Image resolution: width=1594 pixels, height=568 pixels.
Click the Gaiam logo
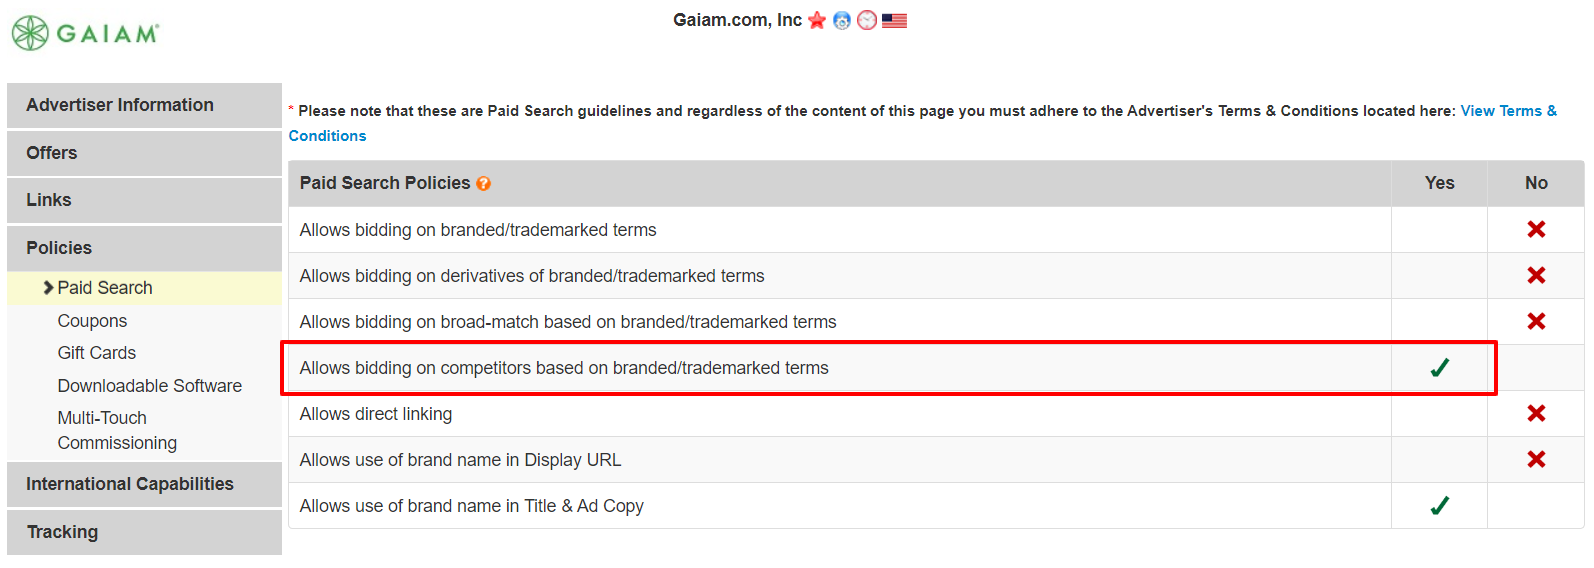(x=85, y=33)
